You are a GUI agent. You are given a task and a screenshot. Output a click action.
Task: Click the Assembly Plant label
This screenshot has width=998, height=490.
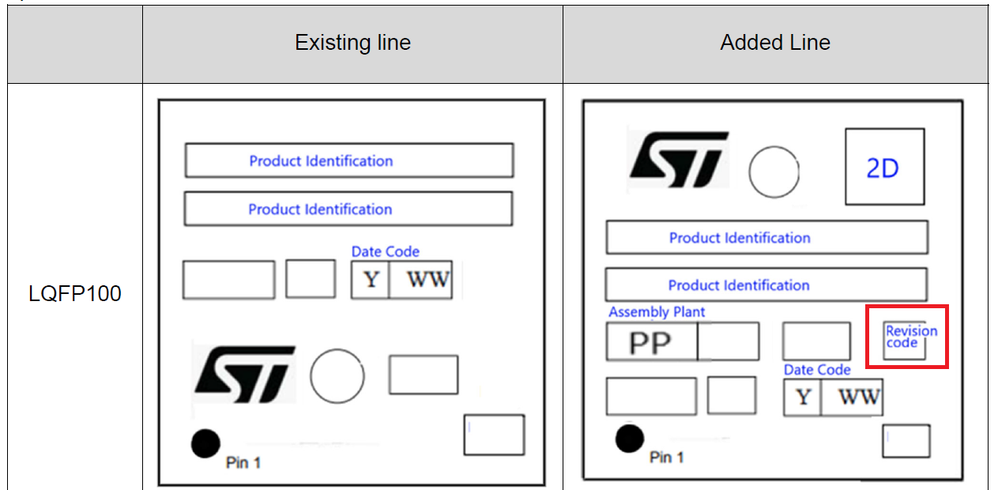(657, 312)
